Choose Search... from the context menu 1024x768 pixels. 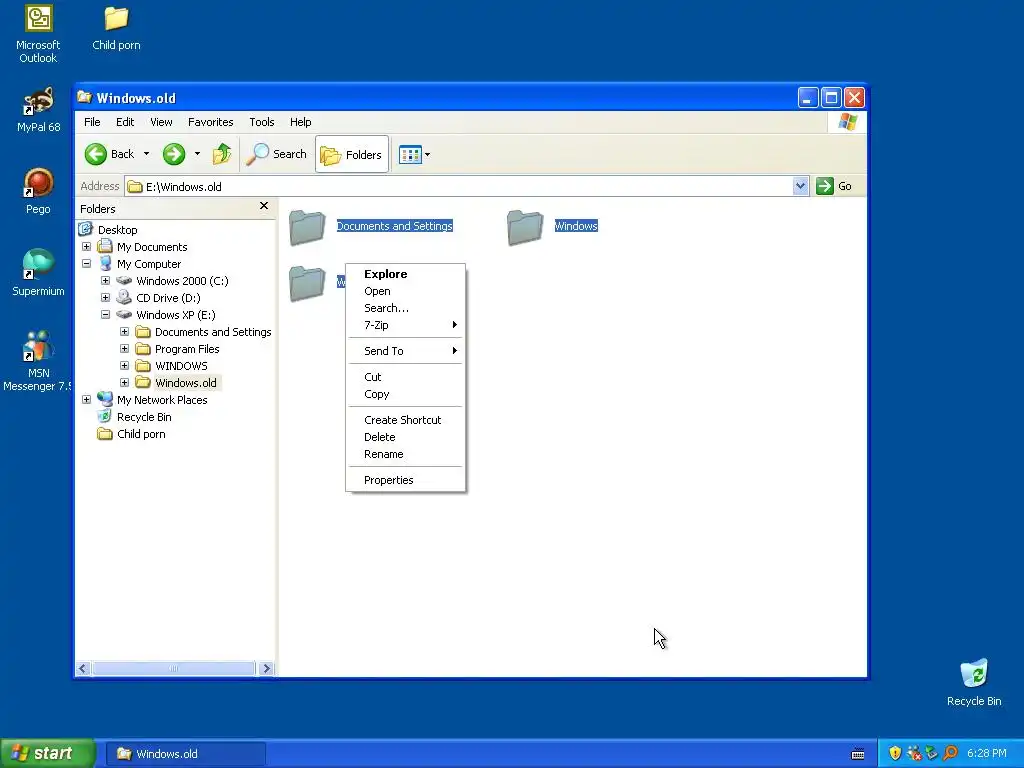coord(406,308)
